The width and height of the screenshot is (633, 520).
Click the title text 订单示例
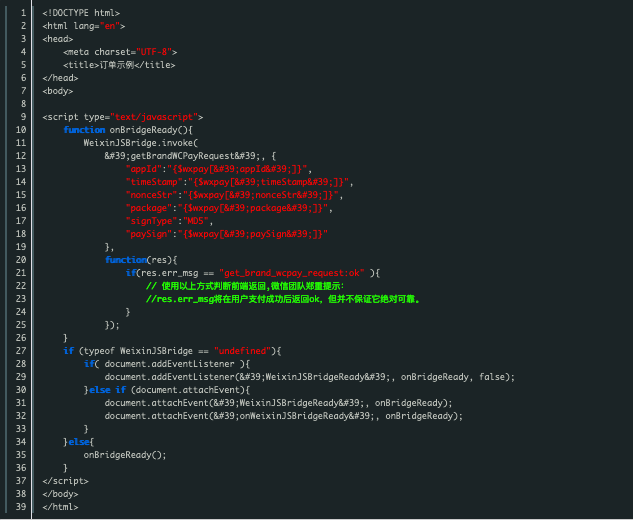(117, 65)
